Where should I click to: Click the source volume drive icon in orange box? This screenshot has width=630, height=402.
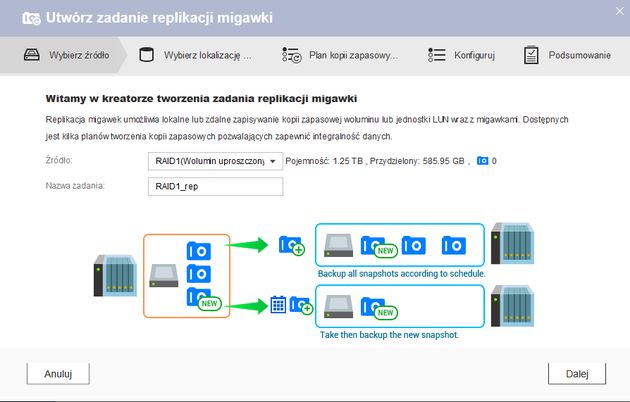164,275
